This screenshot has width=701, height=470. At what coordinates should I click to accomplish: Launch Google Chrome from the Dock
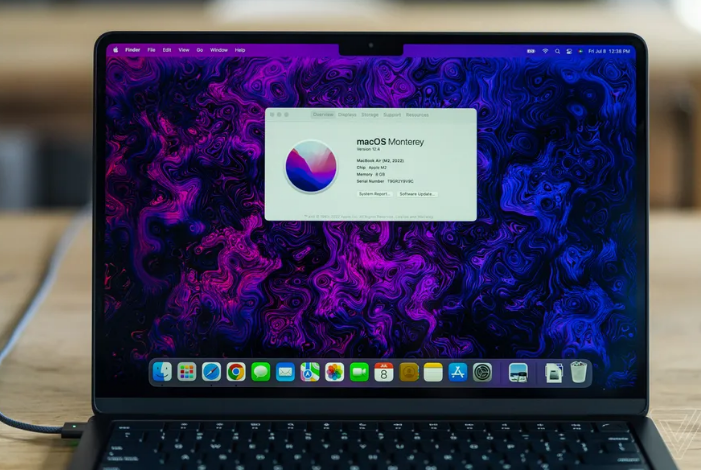(x=236, y=372)
